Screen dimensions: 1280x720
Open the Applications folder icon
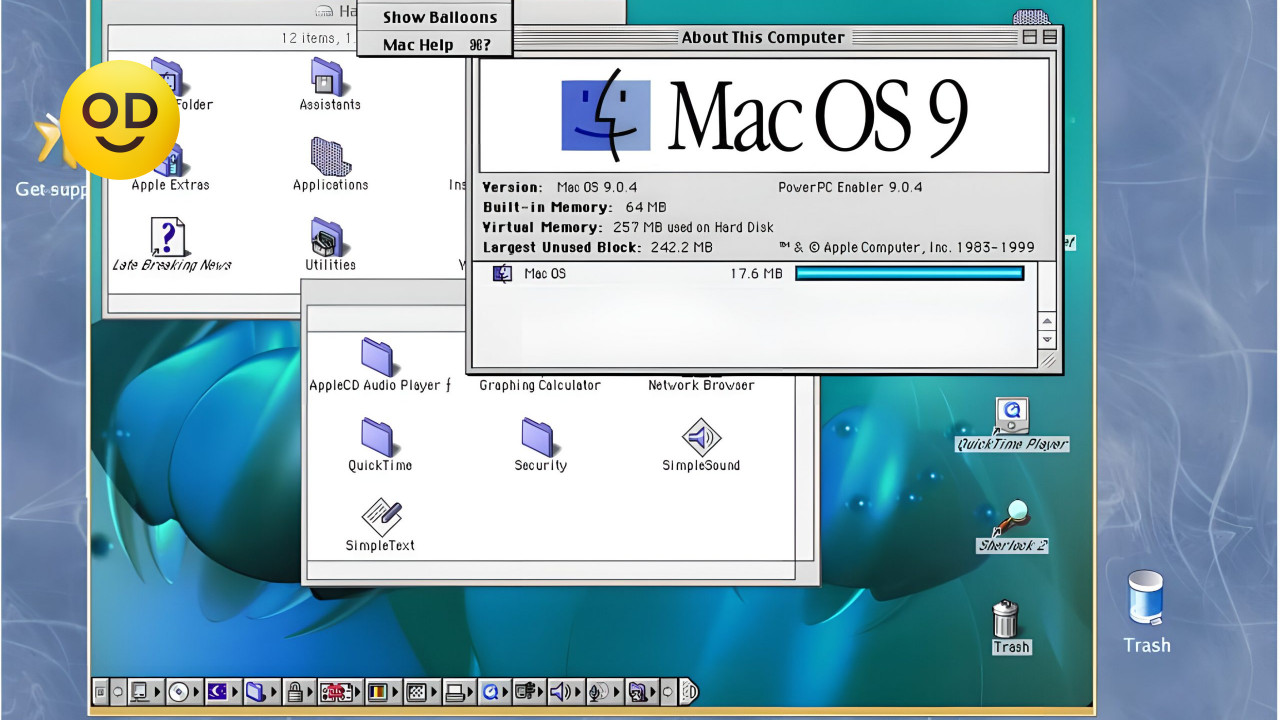tap(330, 157)
